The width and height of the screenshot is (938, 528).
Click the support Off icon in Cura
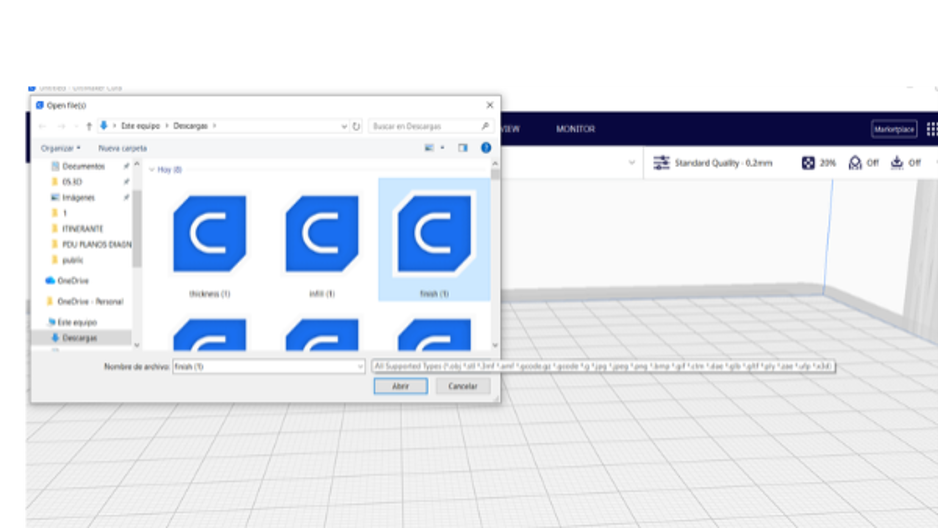click(855, 163)
